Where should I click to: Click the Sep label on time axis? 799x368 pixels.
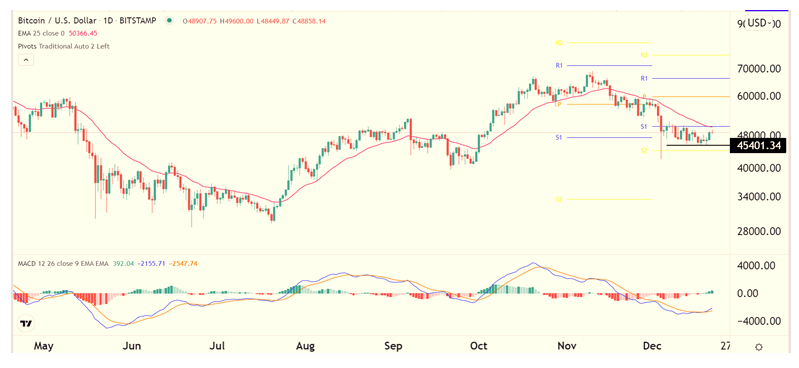click(394, 347)
